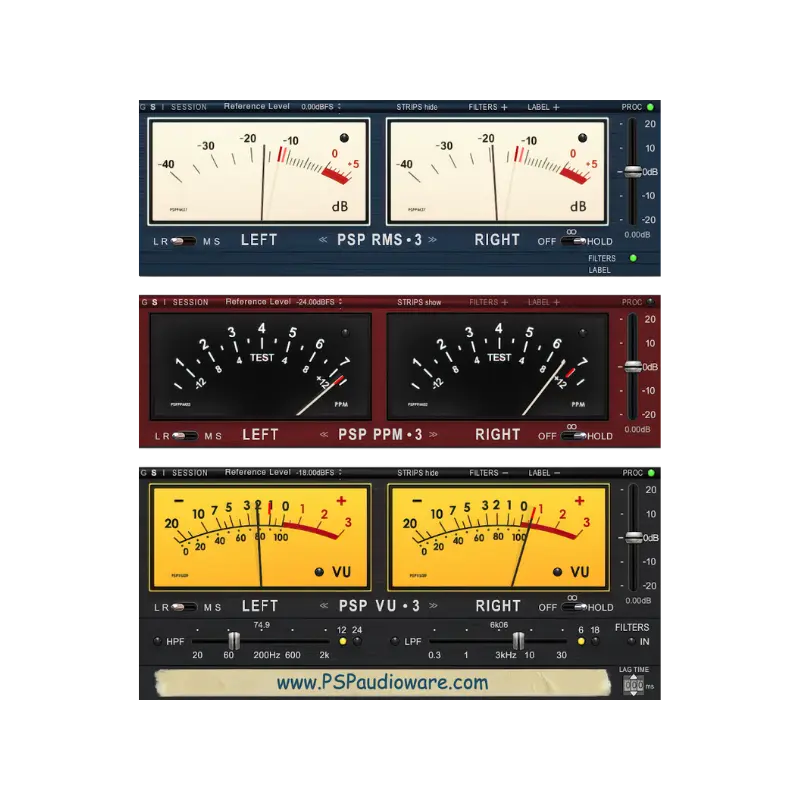Screen dimensions: 800x800
Task: Click next meter arrow beside PSP PPM•3
Action: pyautogui.click(x=434, y=435)
